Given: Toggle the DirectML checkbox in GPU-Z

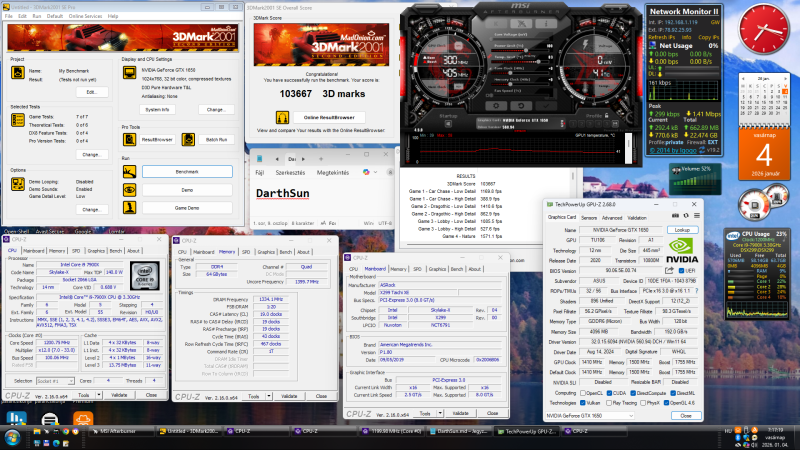Looking at the screenshot, I should coord(673,393).
